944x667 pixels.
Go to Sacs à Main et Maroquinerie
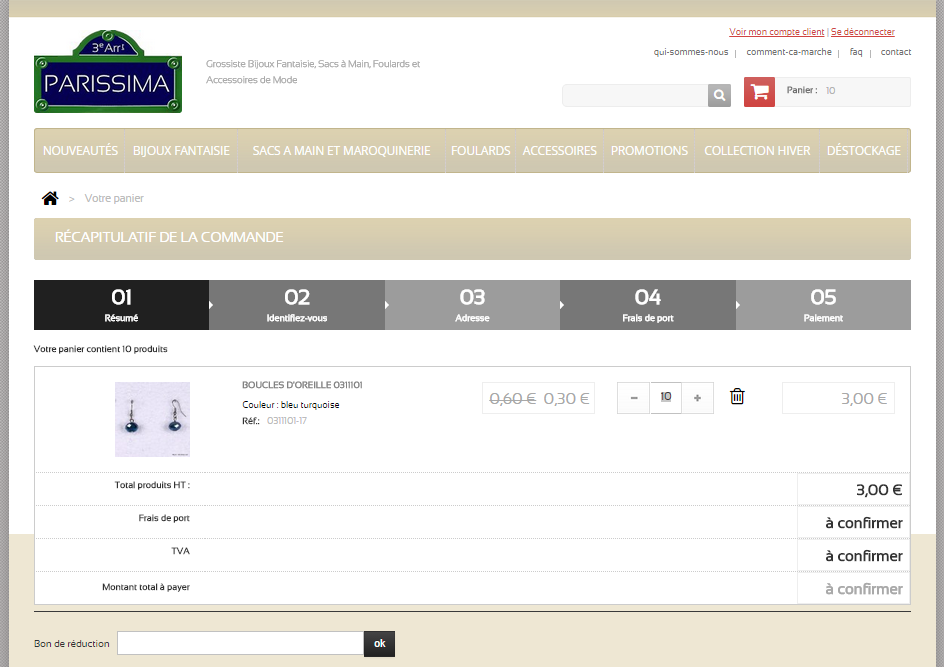341,151
